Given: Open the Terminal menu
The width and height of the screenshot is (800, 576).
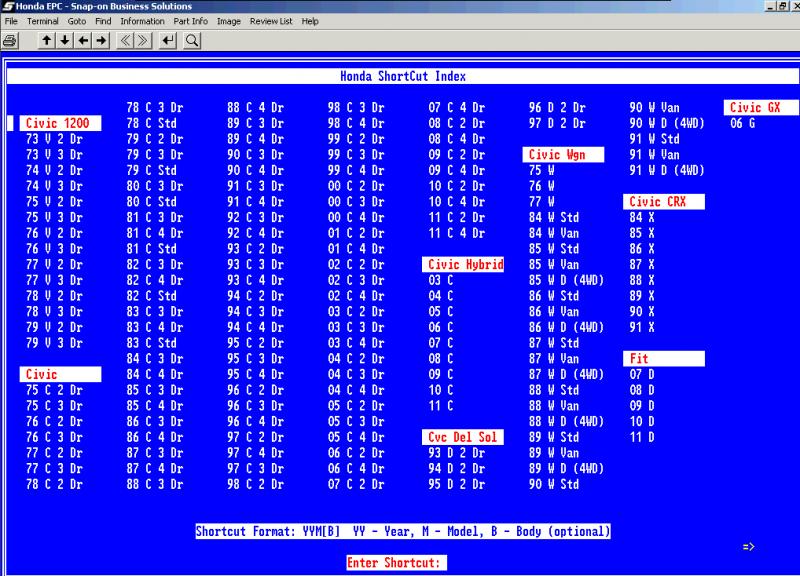Looking at the screenshot, I should pyautogui.click(x=43, y=21).
